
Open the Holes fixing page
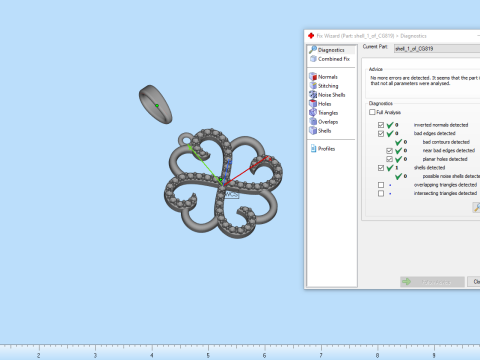tap(320, 104)
